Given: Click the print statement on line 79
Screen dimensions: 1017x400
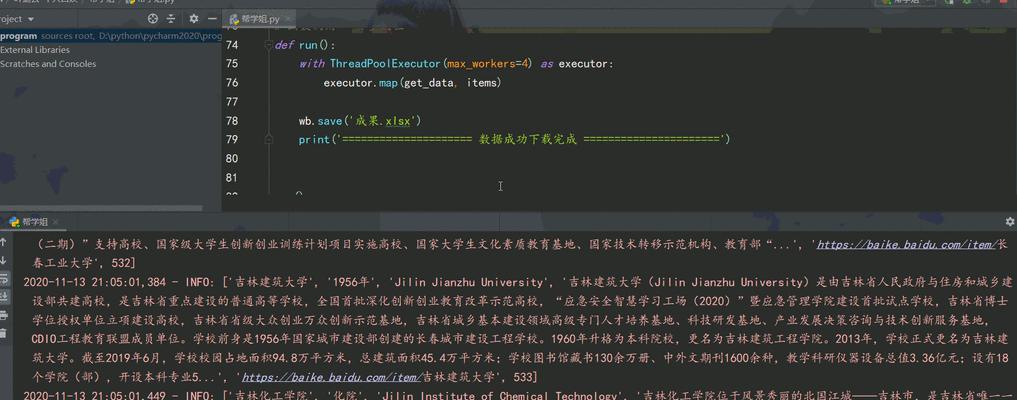Looking at the screenshot, I should point(514,139).
